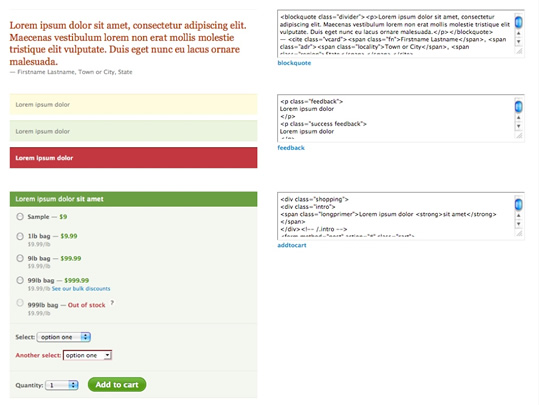Click scroll down arrow in feedback code box
The width and height of the screenshot is (540, 405).
pos(519,126)
